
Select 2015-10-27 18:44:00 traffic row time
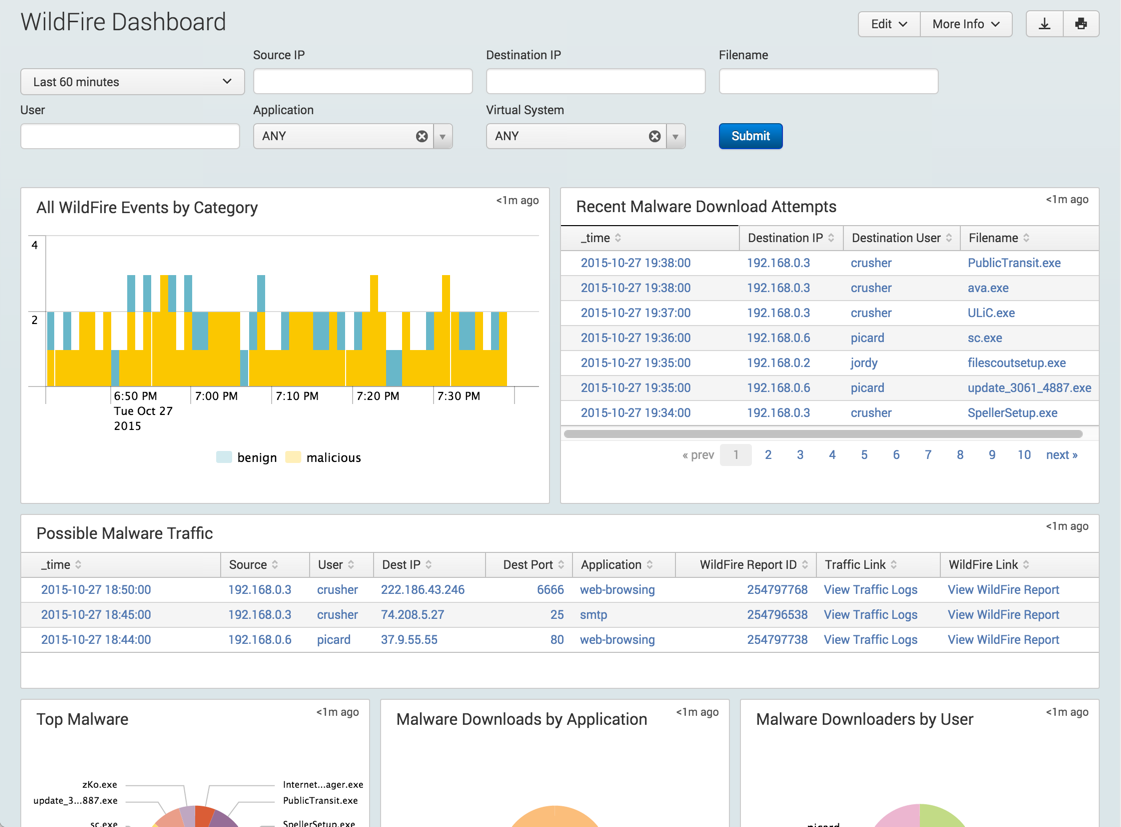click(x=96, y=640)
